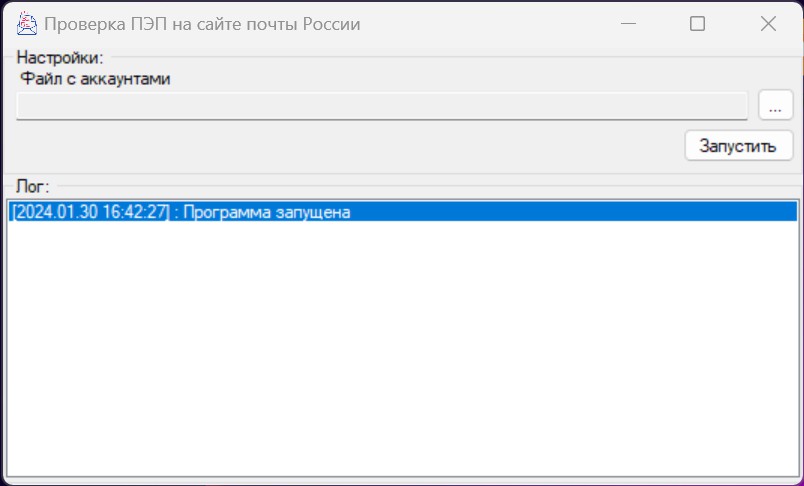Minimize the Проверка ПЭП window

click(629, 24)
